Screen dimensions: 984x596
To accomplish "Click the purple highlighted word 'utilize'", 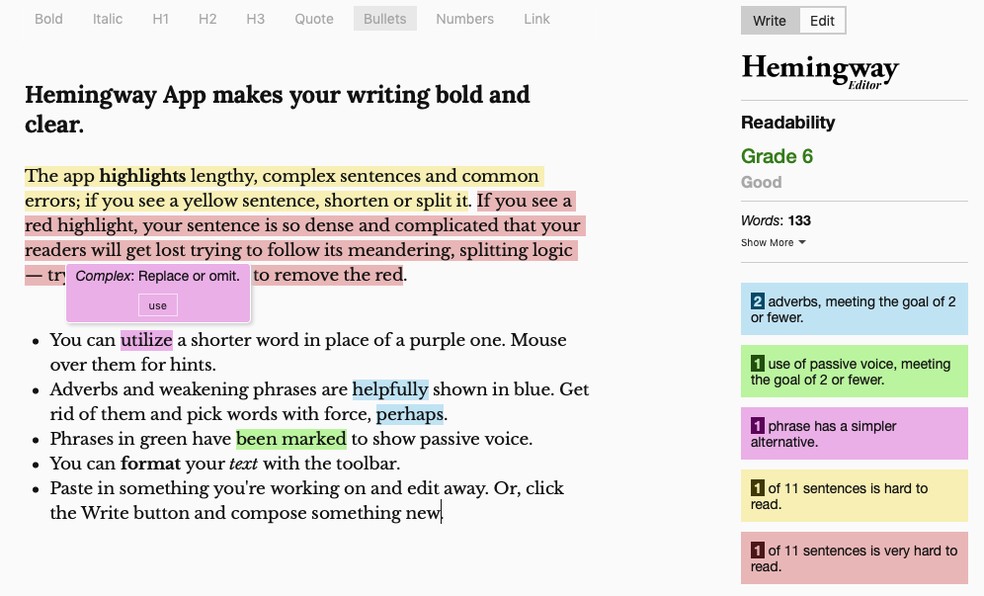I will click(x=146, y=340).
